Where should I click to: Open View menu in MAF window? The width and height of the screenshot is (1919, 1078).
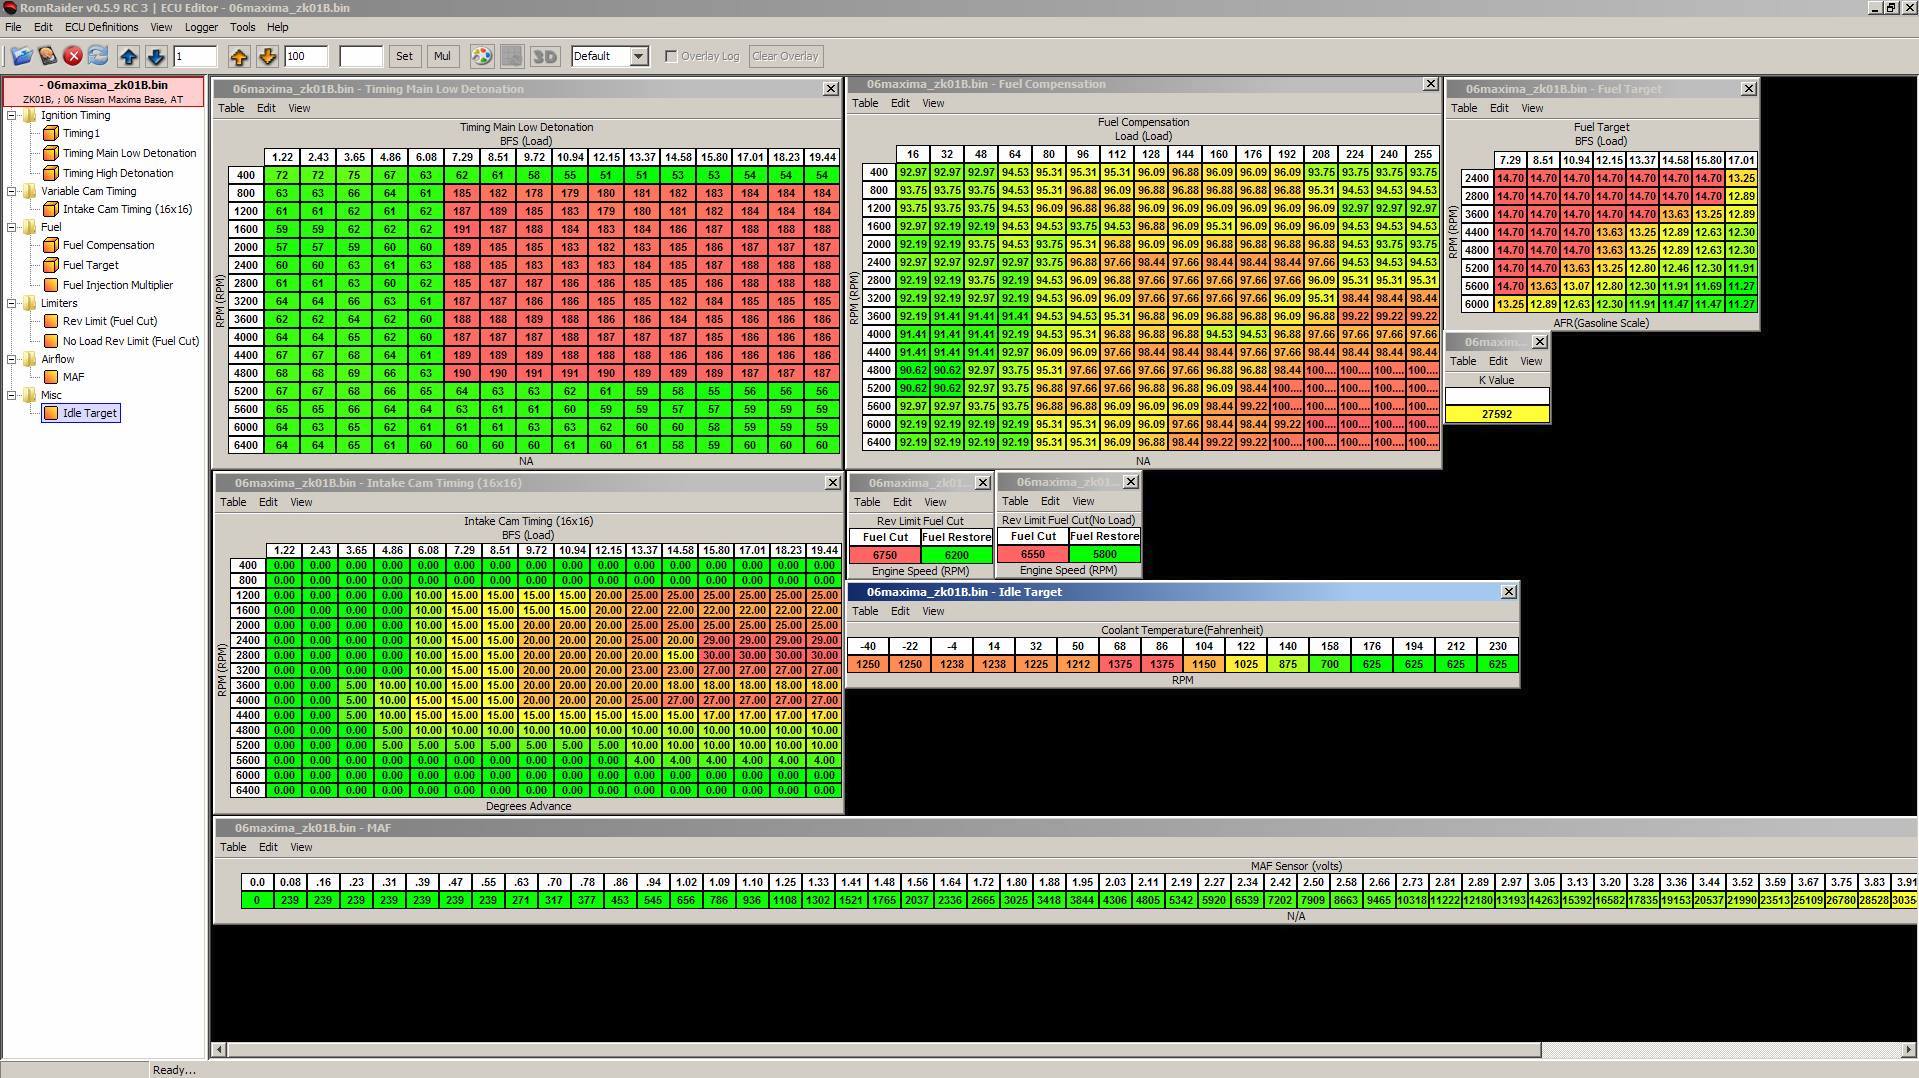pos(301,847)
